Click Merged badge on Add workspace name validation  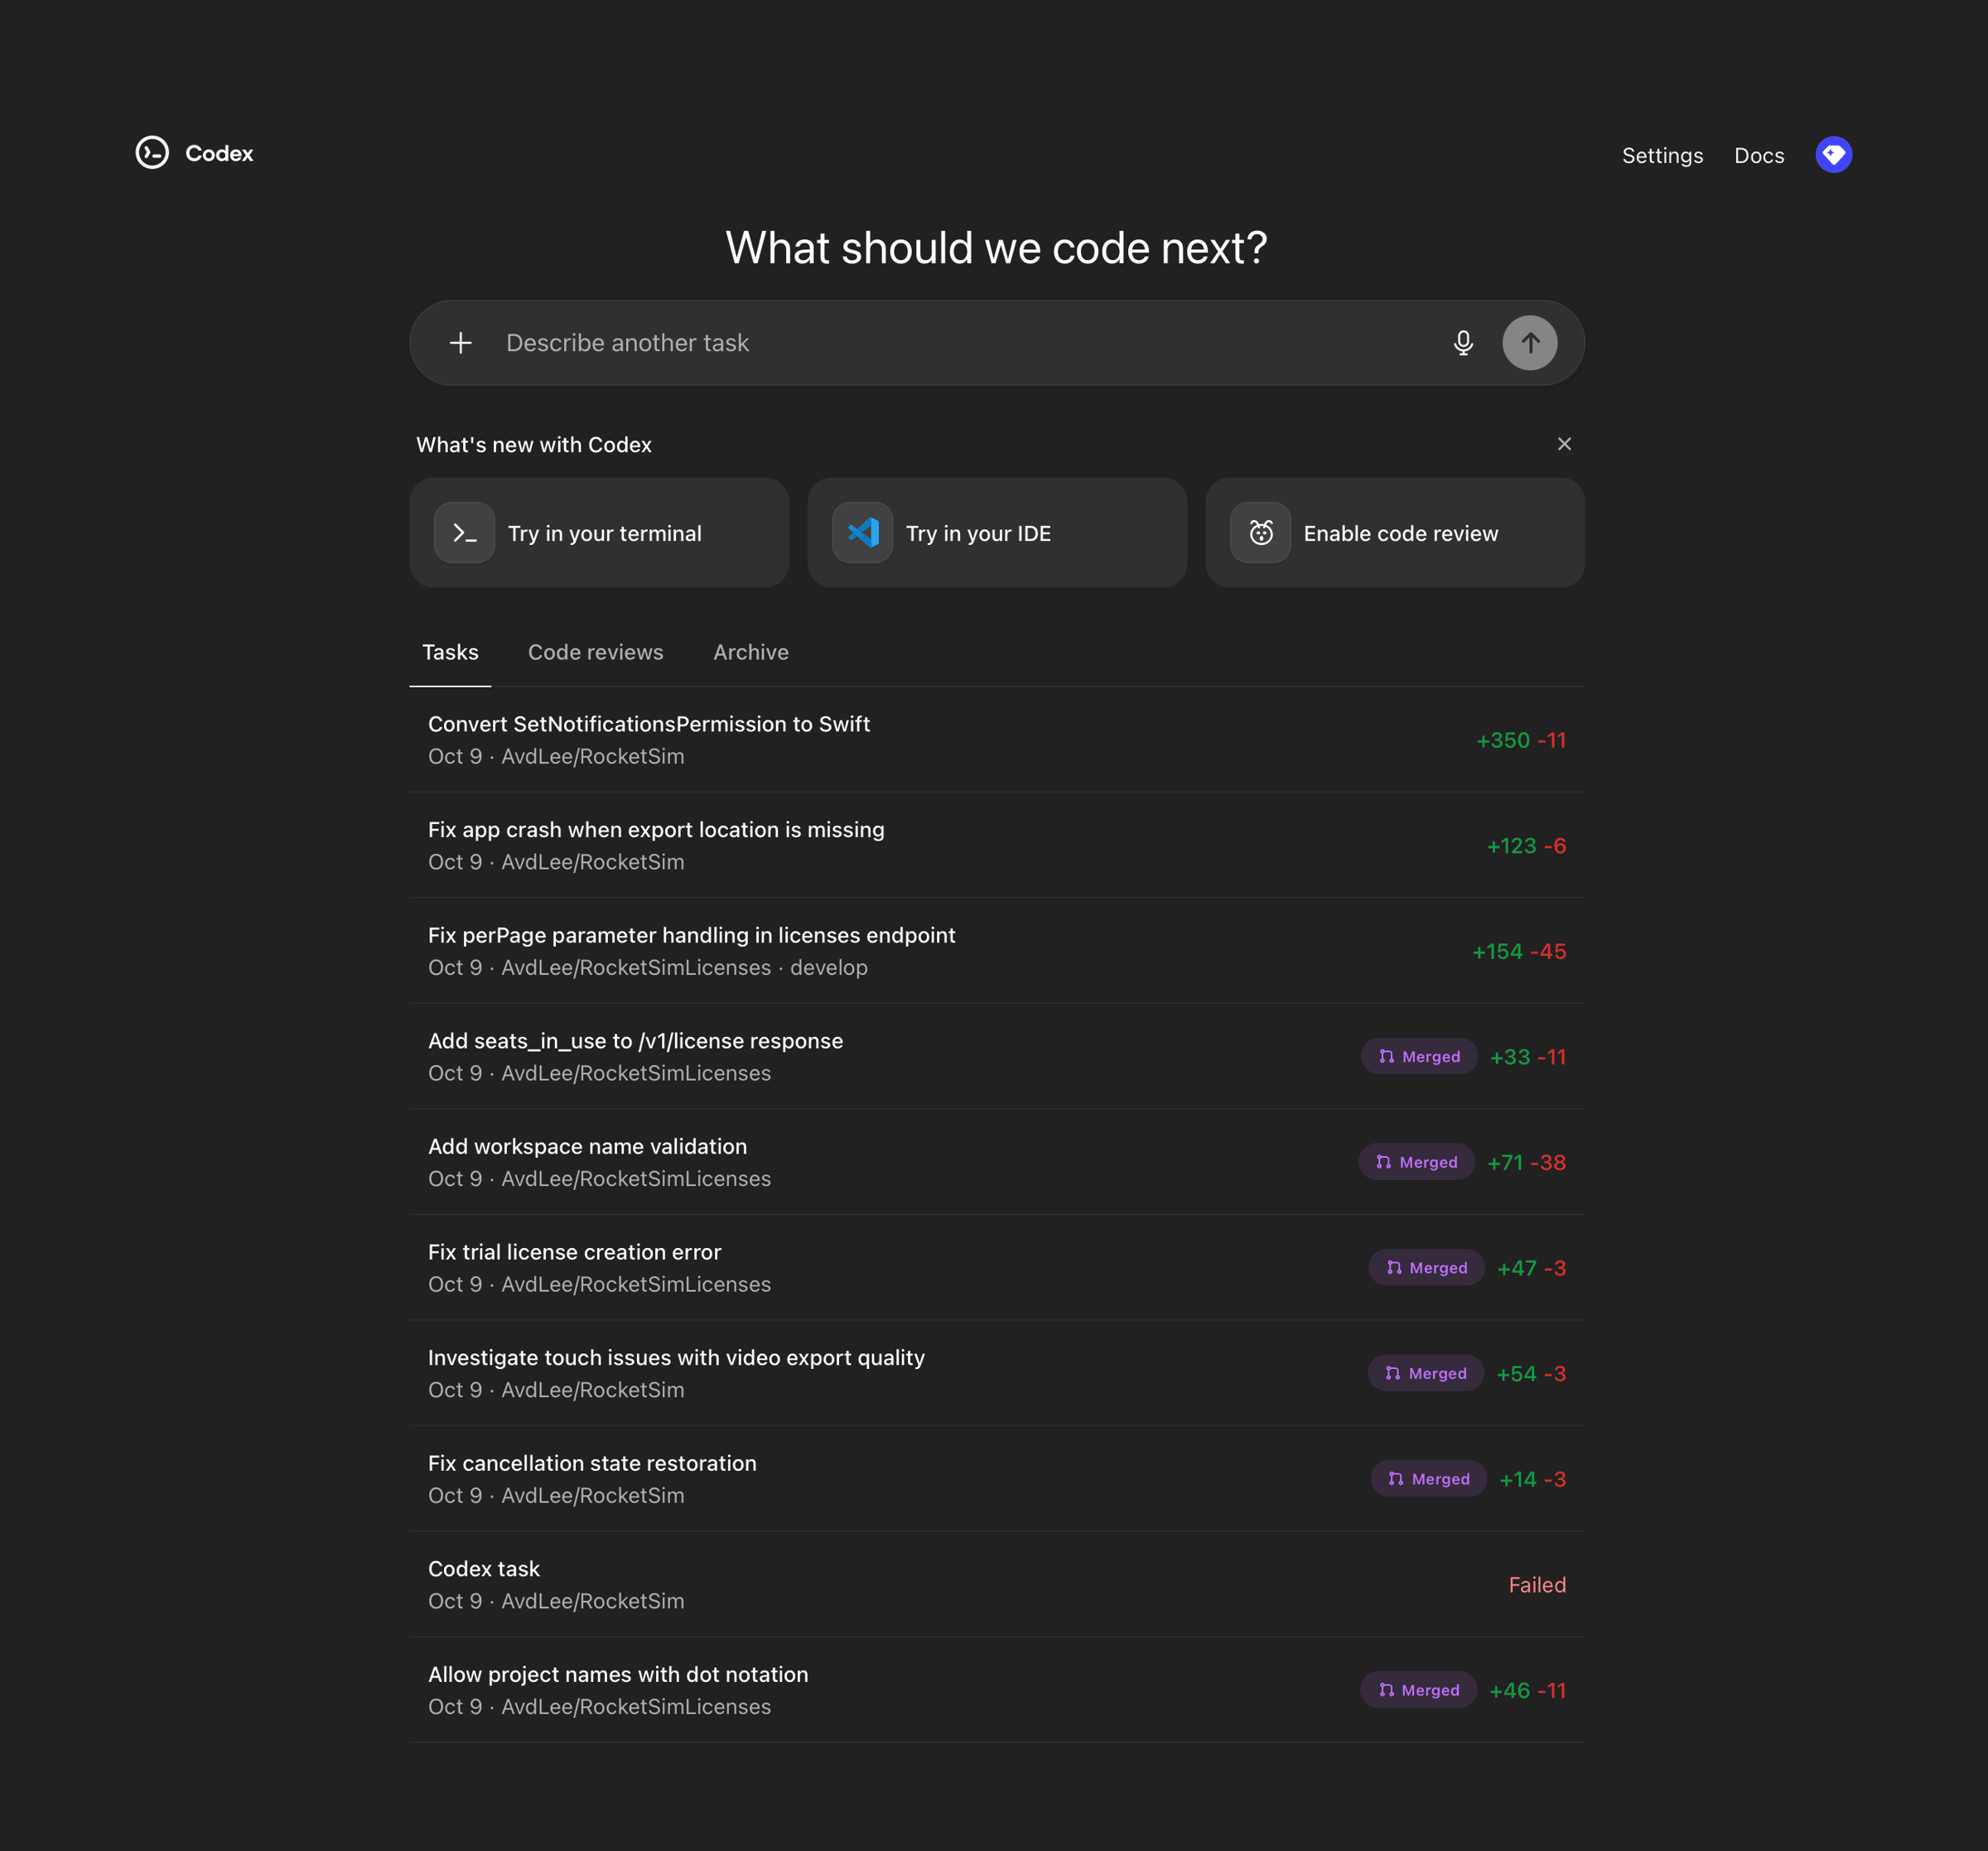1416,1162
